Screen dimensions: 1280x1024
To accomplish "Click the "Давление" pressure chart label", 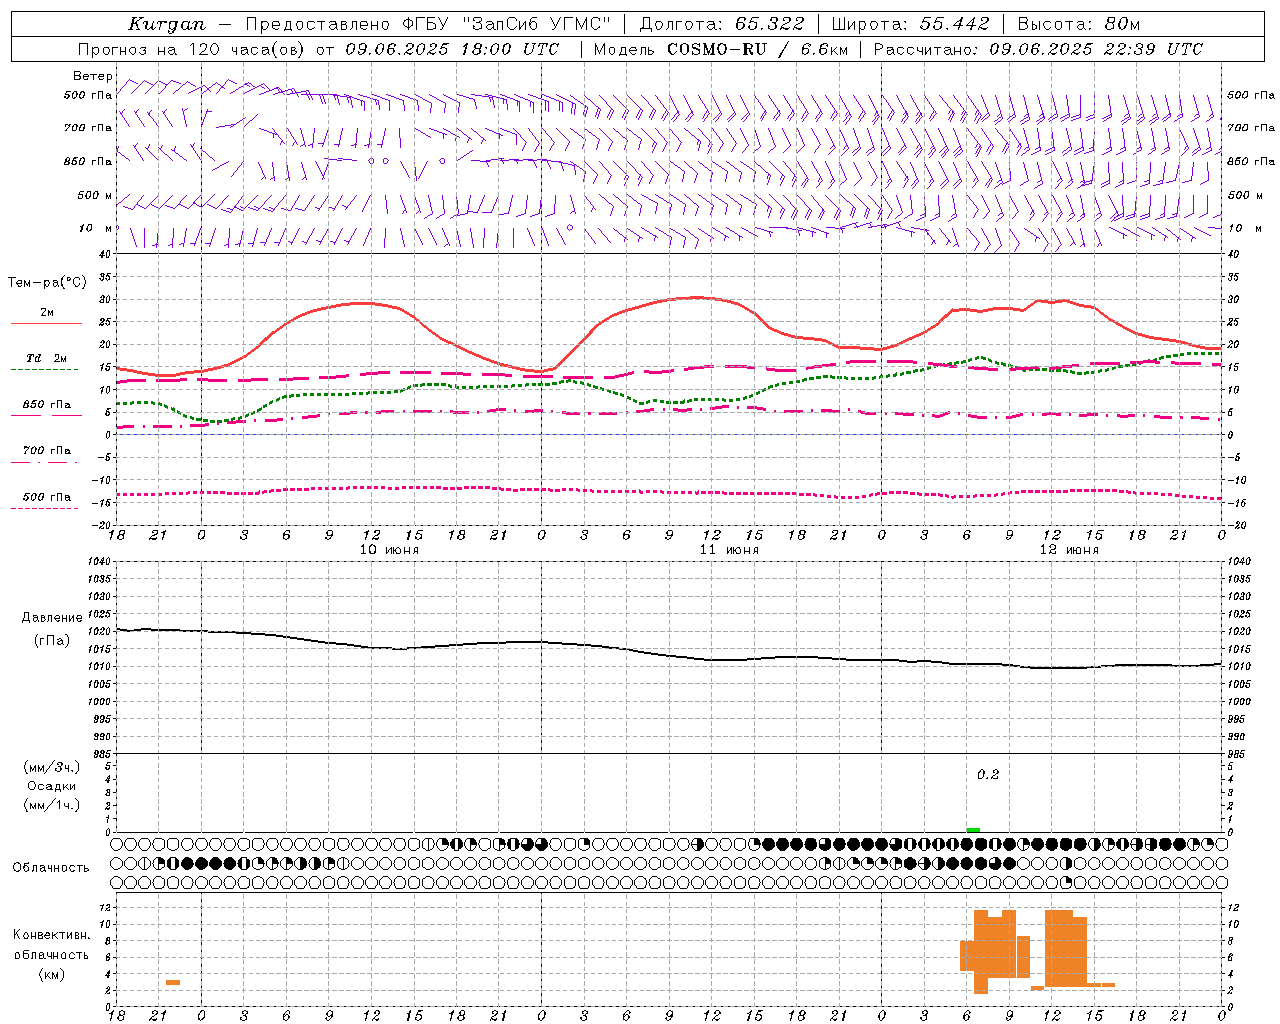I will [52, 618].
